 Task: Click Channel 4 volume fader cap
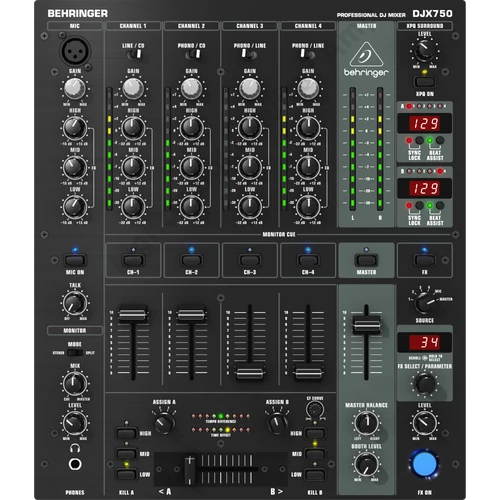[x=308, y=373]
